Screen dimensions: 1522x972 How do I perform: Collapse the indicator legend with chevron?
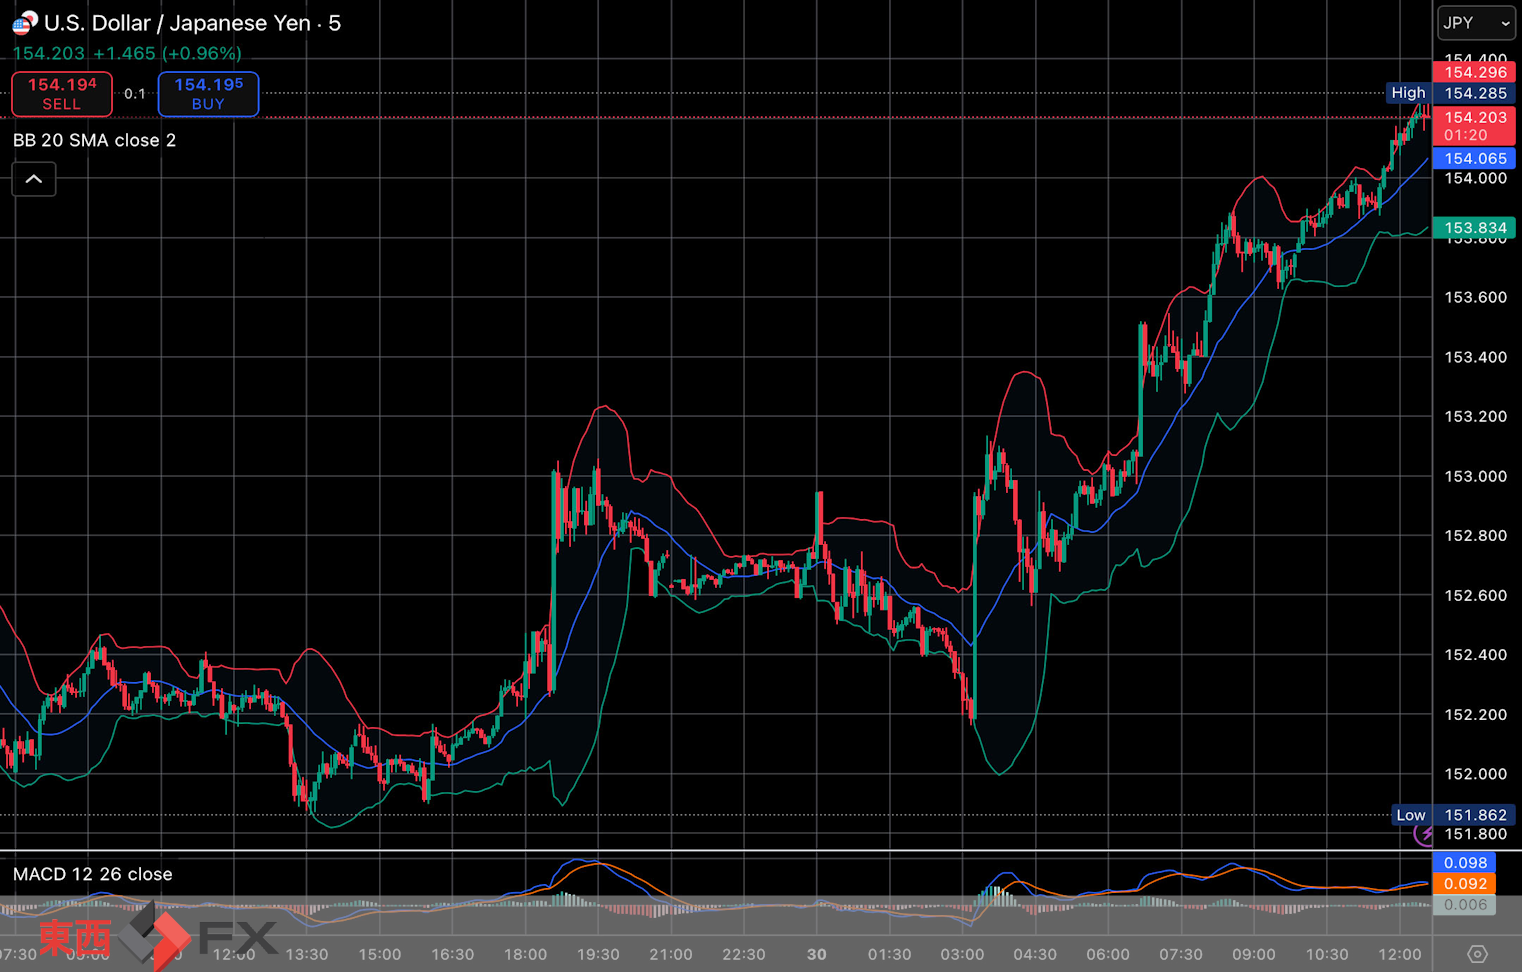(34, 180)
